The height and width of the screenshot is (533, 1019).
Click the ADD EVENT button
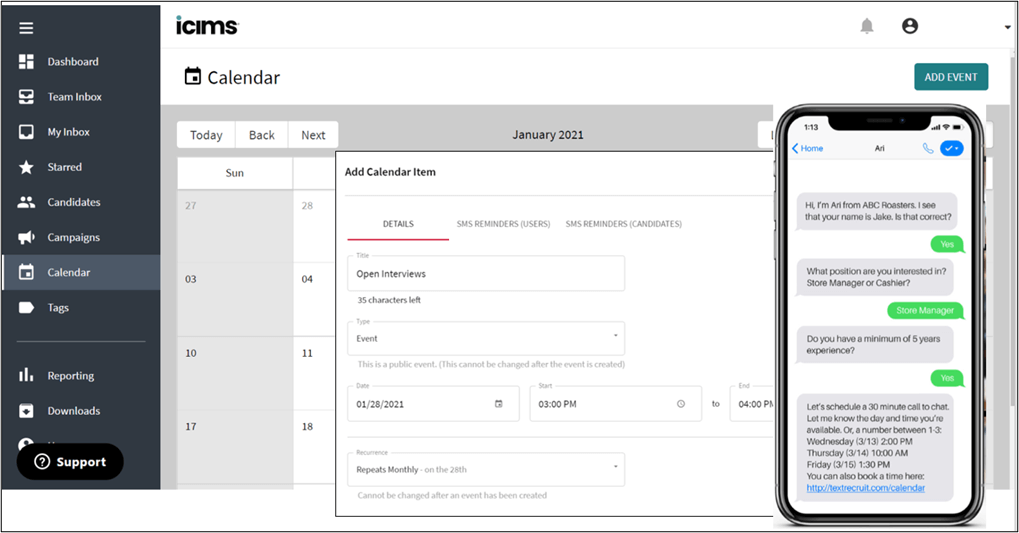[x=950, y=77]
